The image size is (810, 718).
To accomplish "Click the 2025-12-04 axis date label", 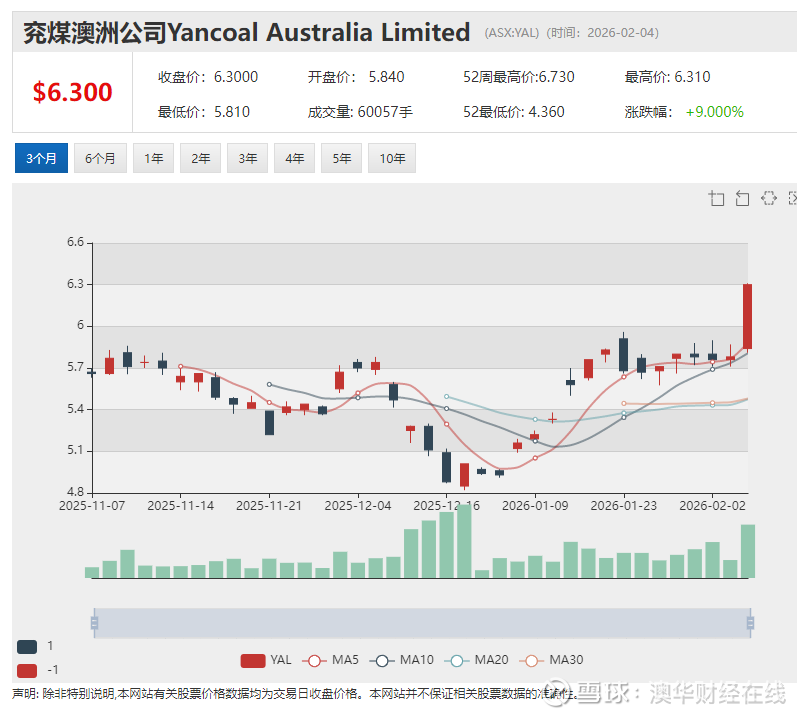I will pos(358,506).
